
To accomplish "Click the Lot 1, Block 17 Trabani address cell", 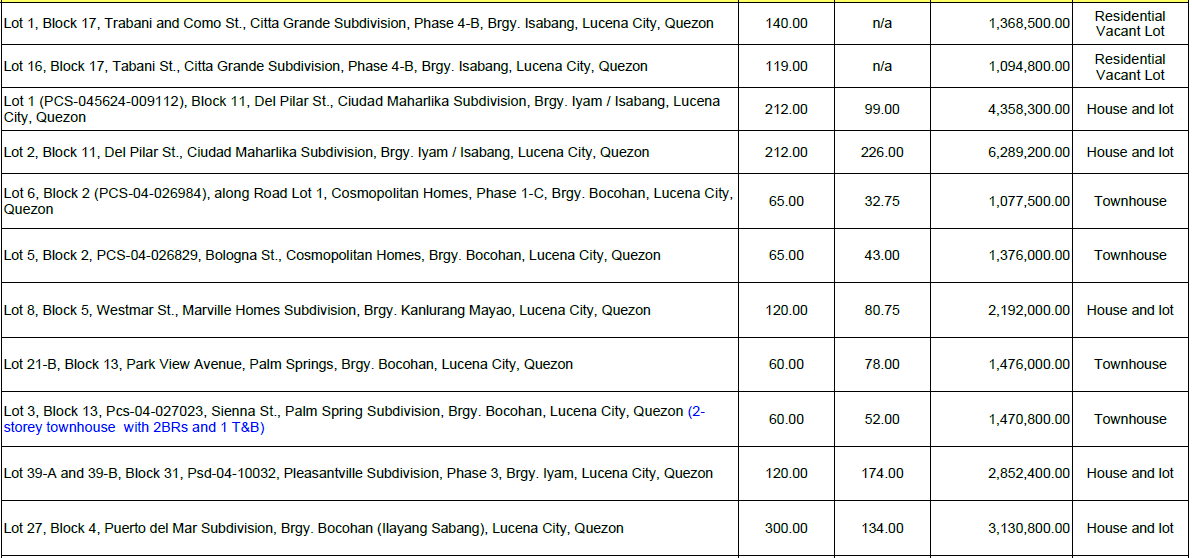I will (359, 23).
